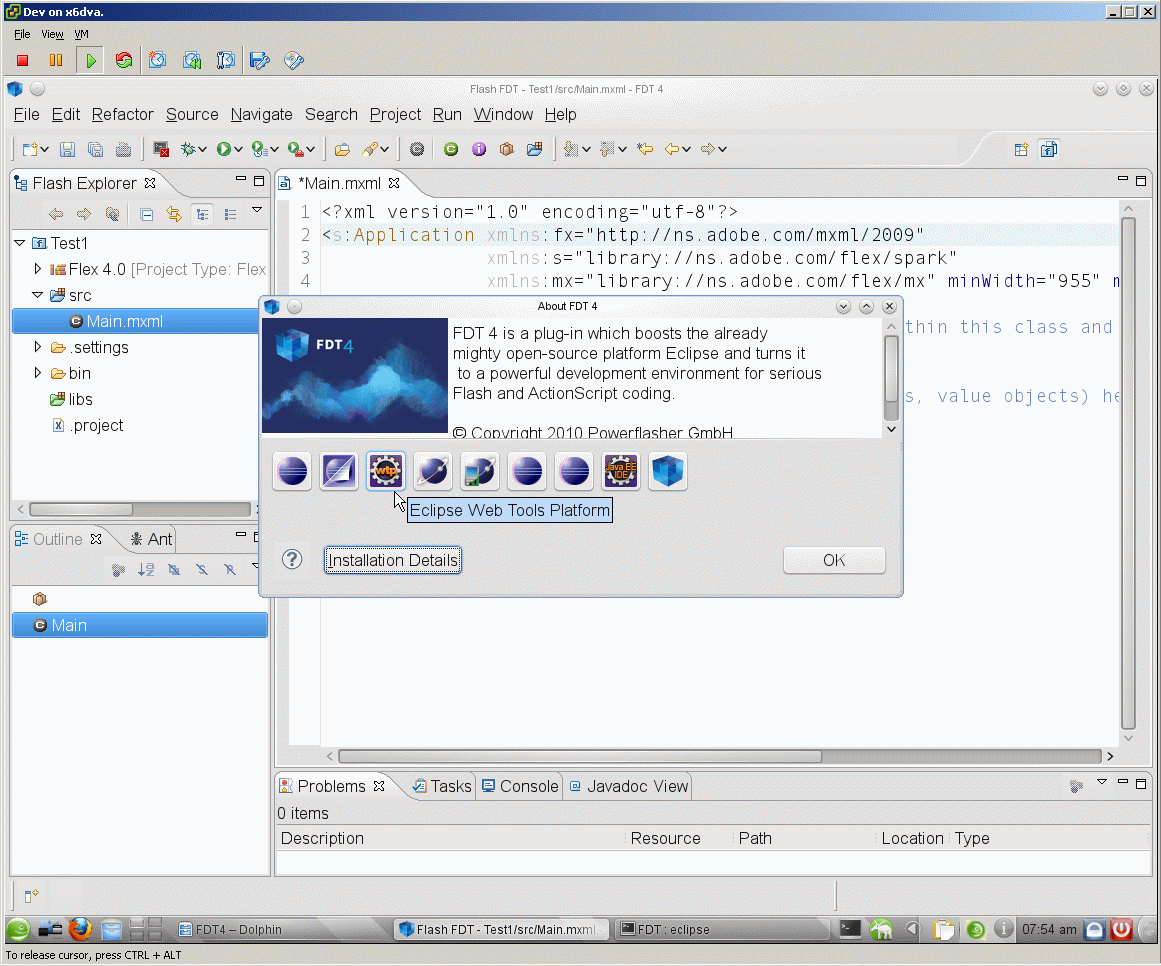
Task: Toggle the crossed R filter in Outline
Action: [x=230, y=569]
